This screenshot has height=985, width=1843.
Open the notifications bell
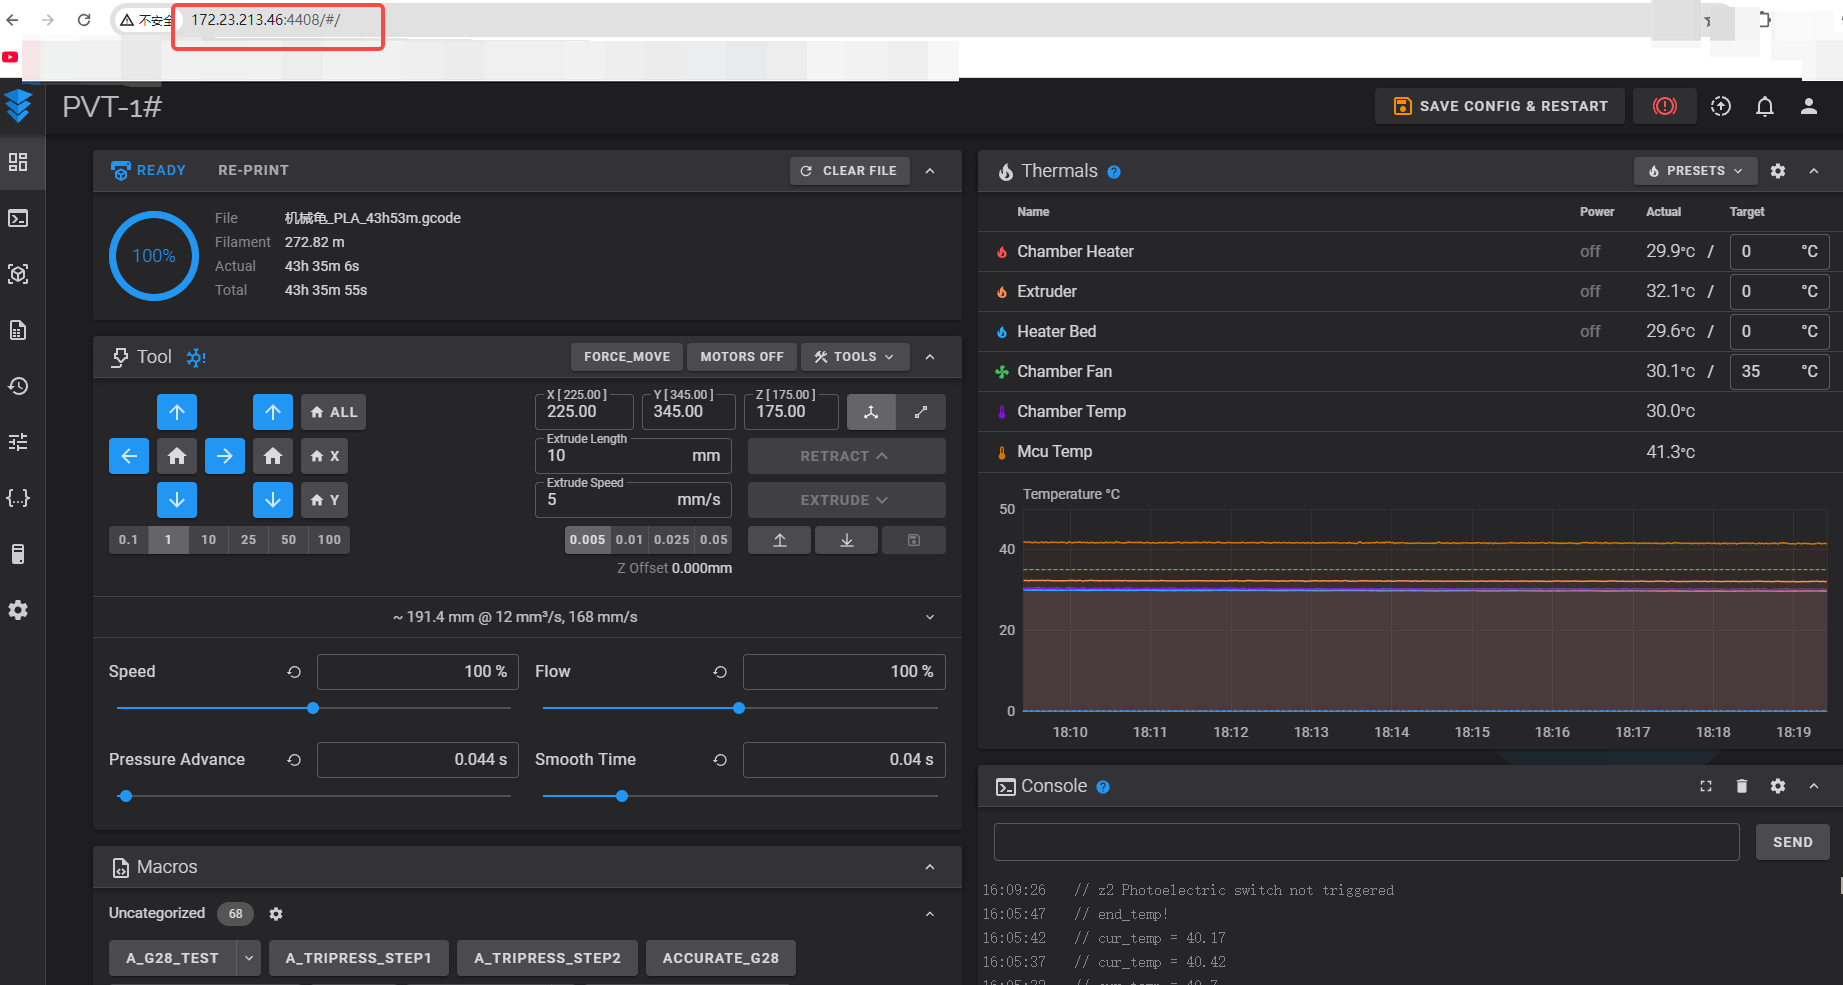pyautogui.click(x=1765, y=106)
